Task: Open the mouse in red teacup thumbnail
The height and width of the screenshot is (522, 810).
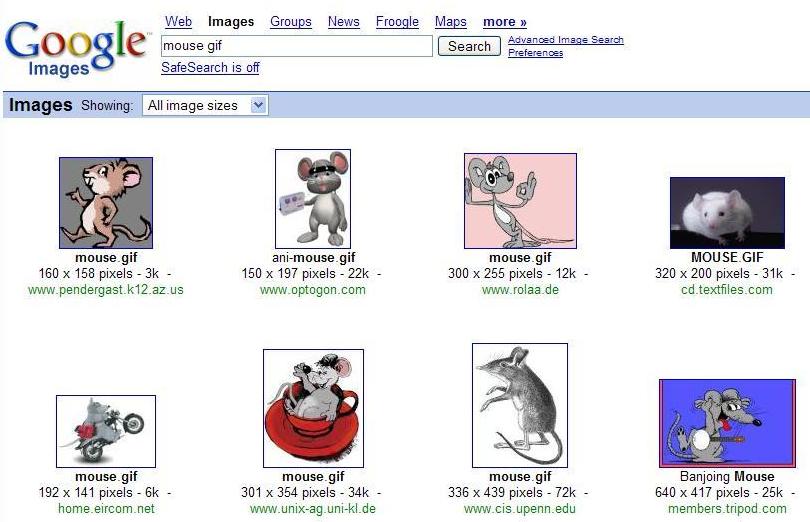Action: 313,409
